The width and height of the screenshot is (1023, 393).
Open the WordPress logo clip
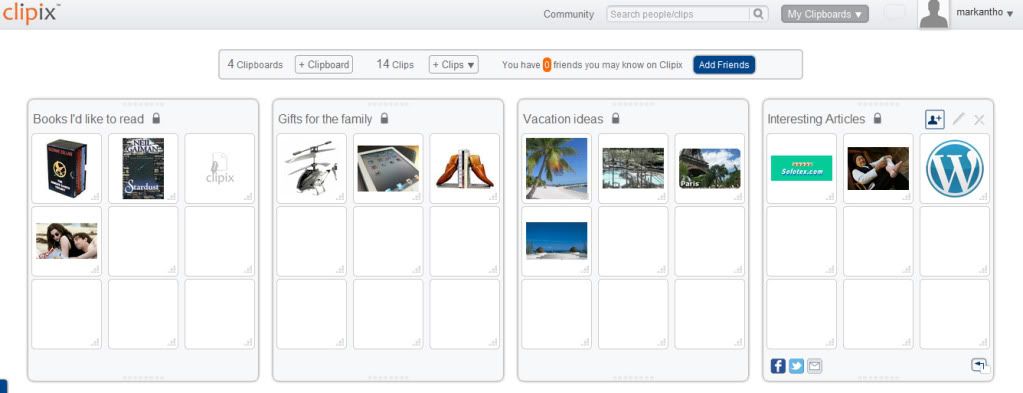tap(954, 168)
